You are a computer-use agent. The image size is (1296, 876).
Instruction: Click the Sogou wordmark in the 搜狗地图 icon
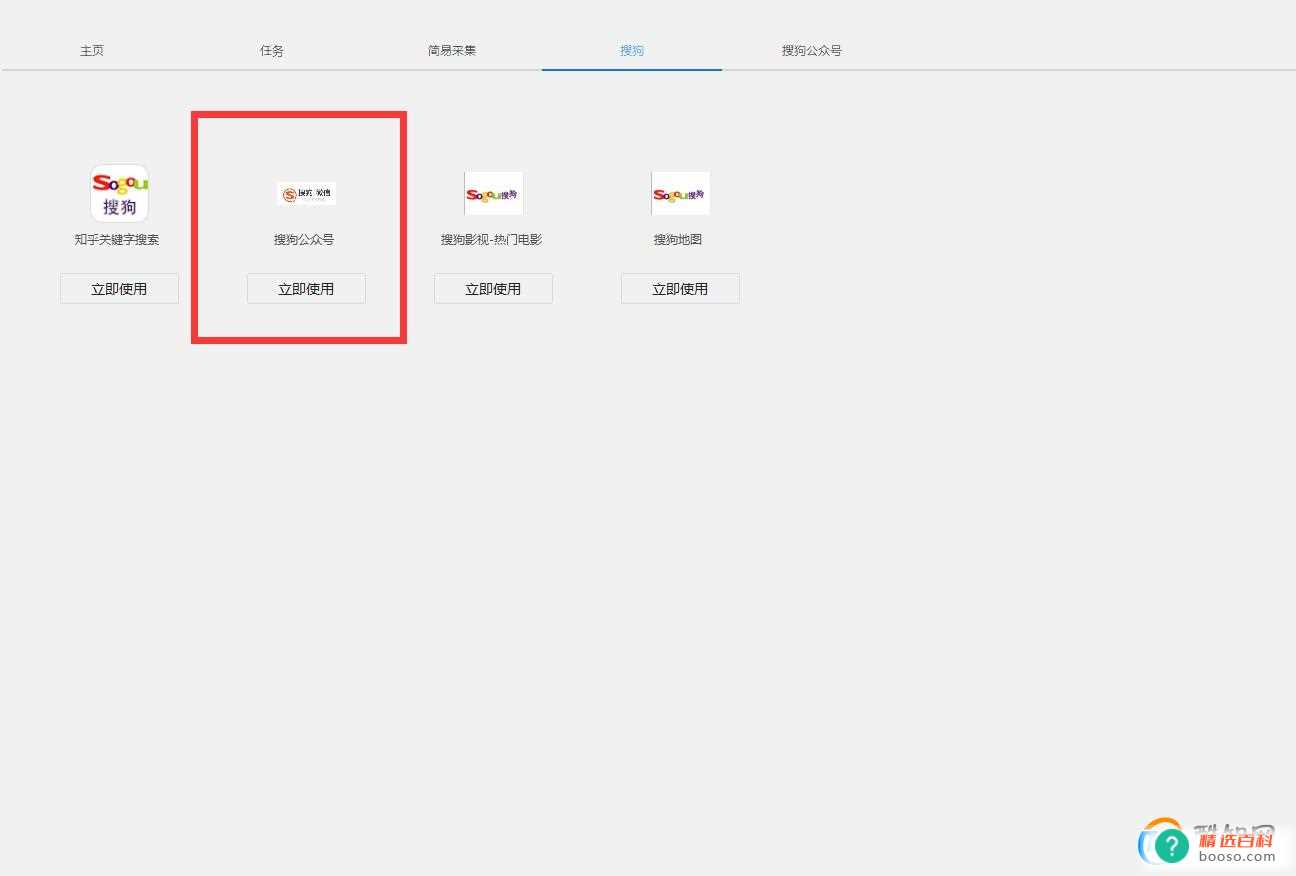672,193
